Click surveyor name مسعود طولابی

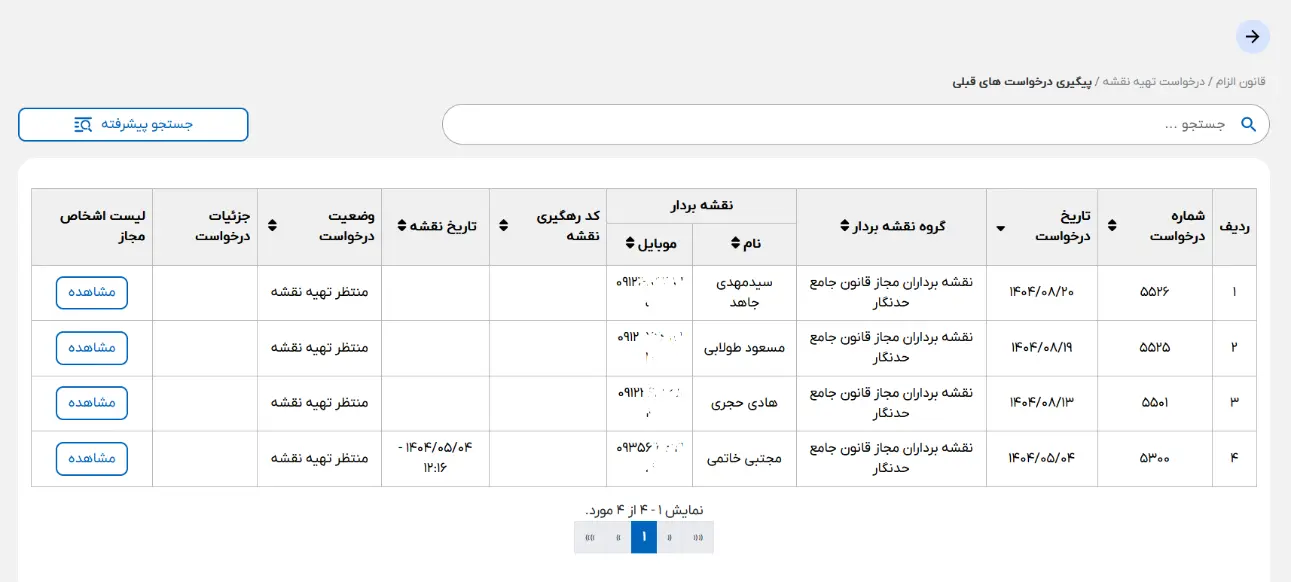pos(746,347)
